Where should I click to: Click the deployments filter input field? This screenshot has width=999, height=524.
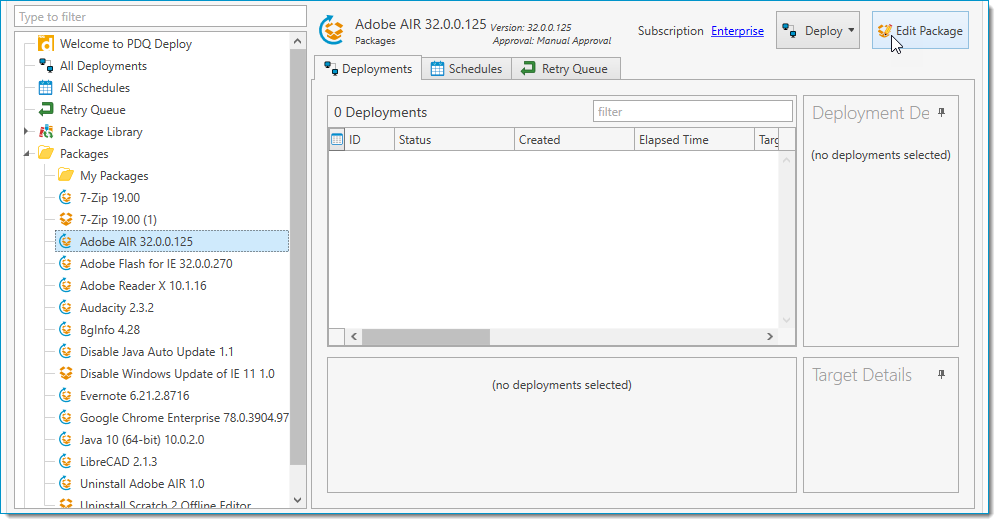coord(692,112)
